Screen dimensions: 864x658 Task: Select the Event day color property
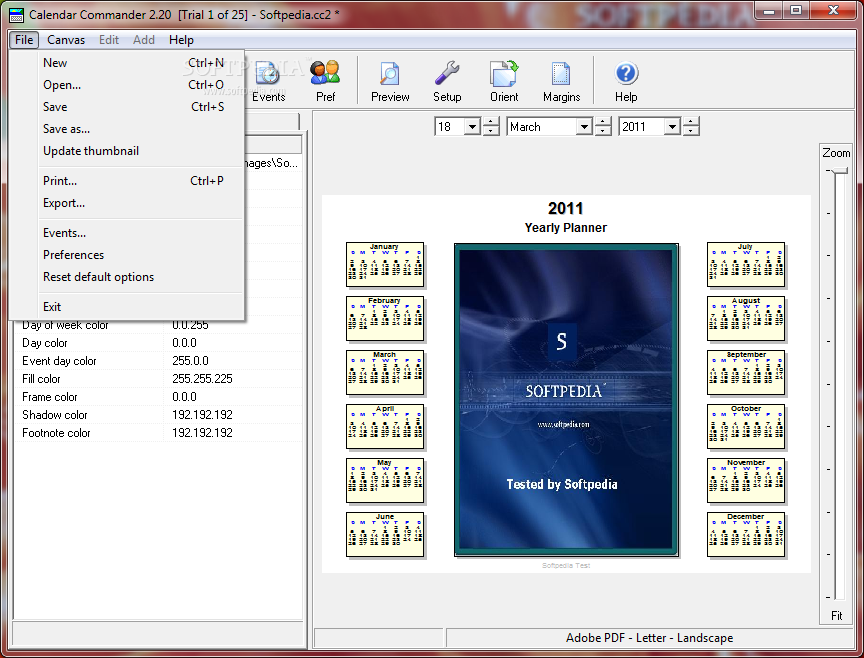[x=158, y=361]
